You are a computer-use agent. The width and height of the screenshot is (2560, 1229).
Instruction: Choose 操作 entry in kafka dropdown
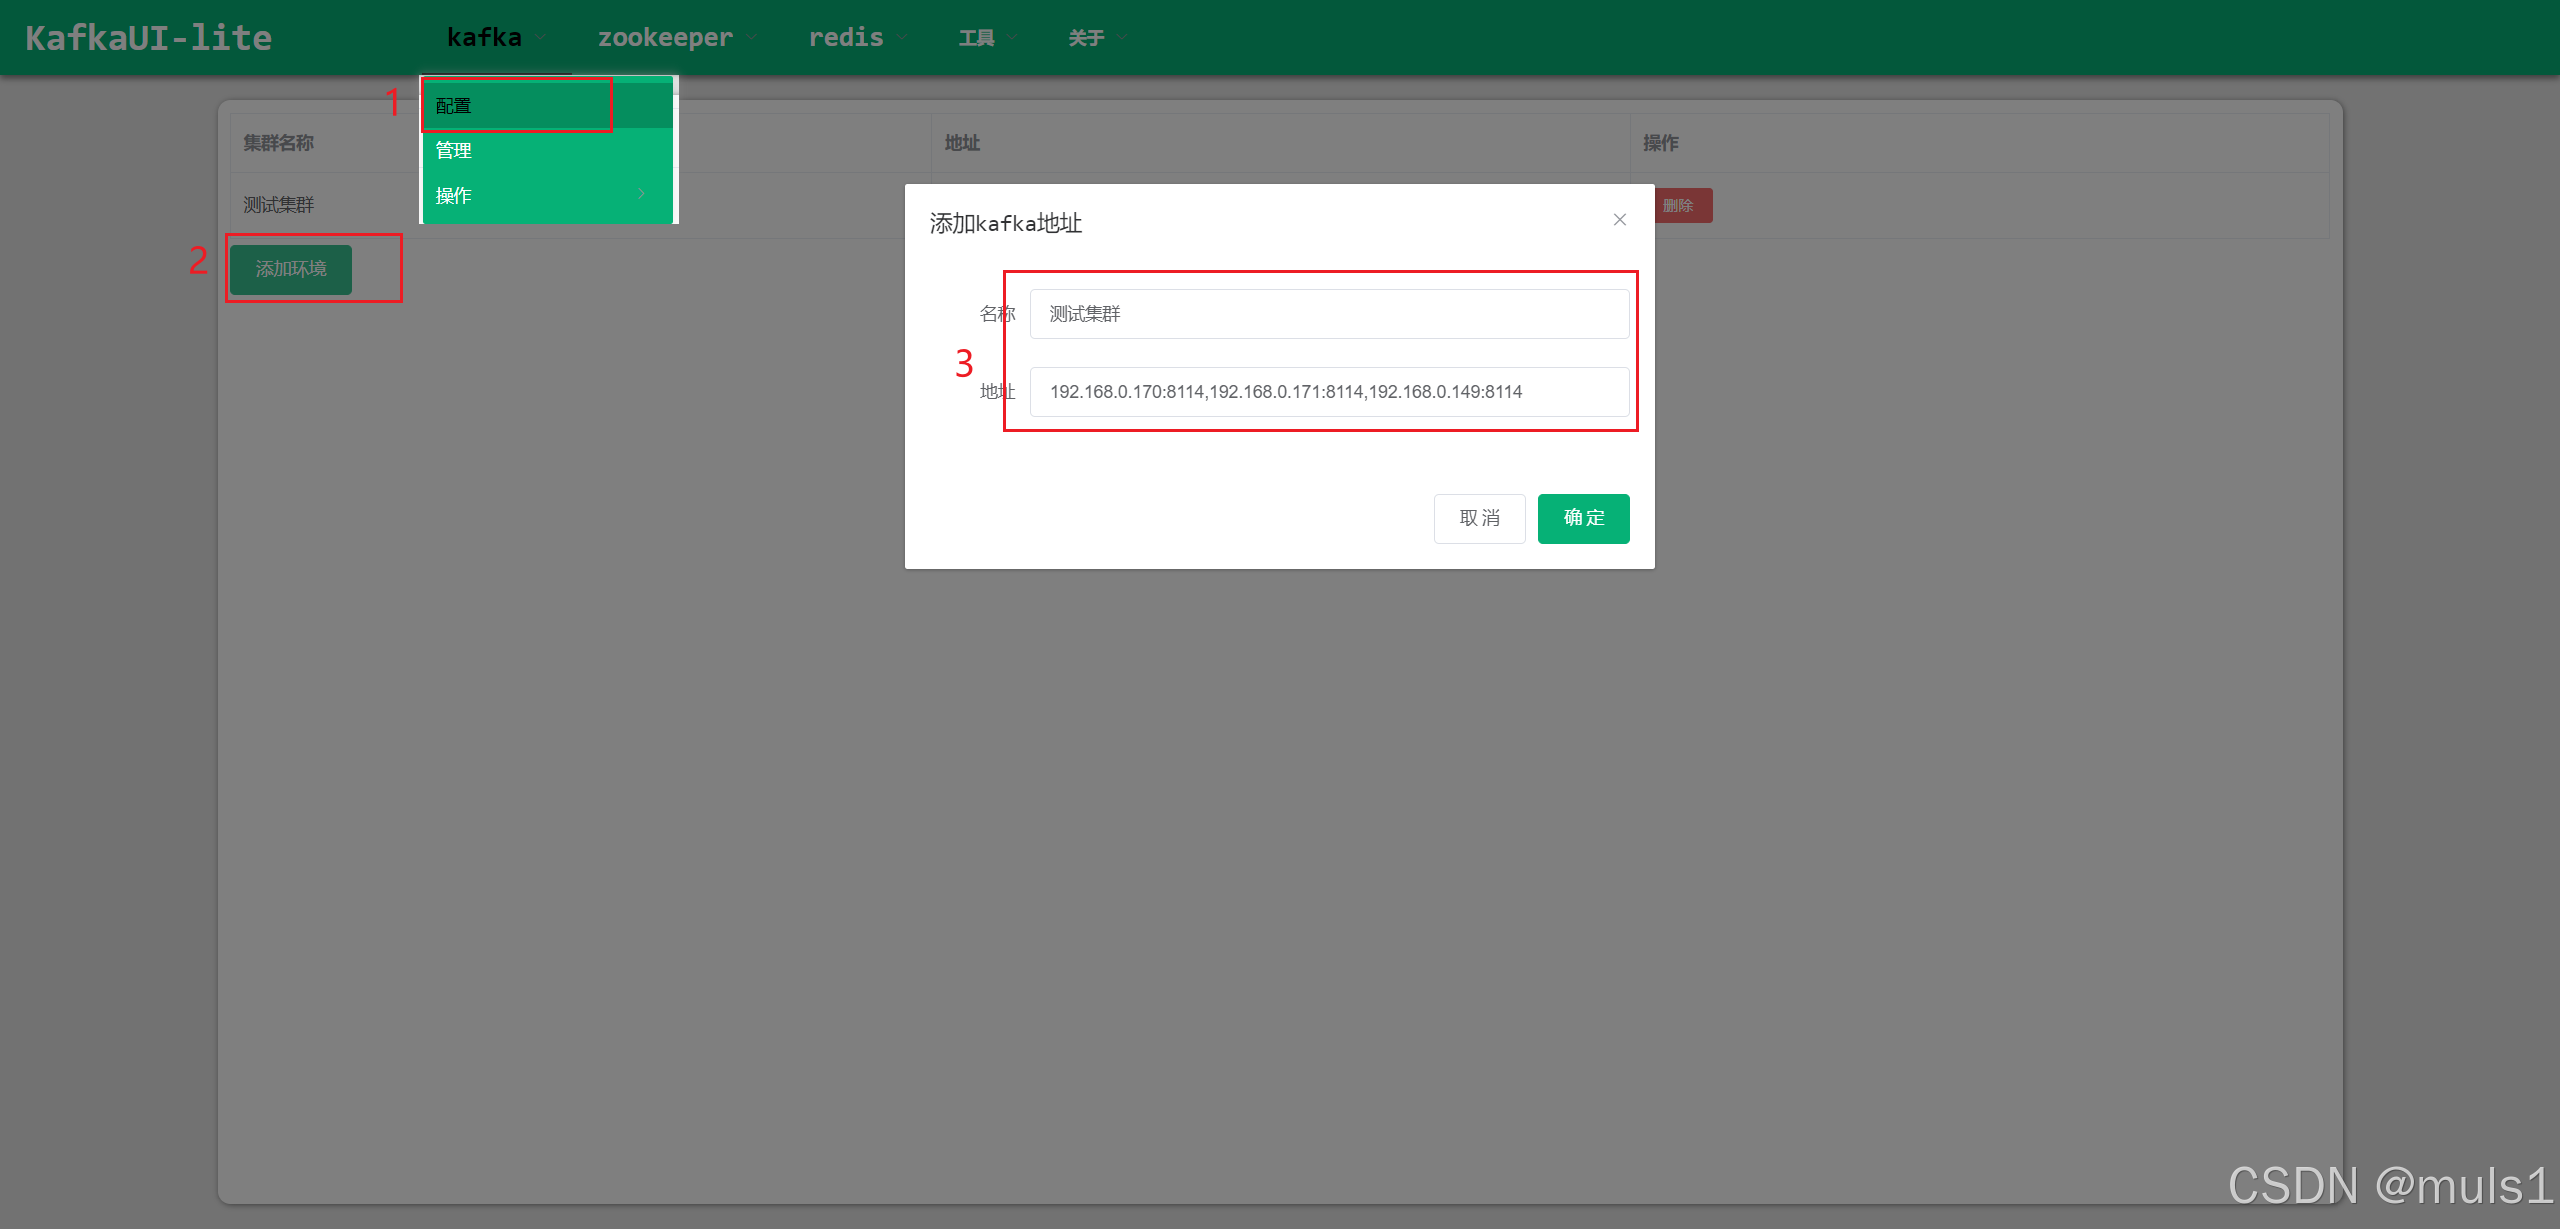click(453, 196)
